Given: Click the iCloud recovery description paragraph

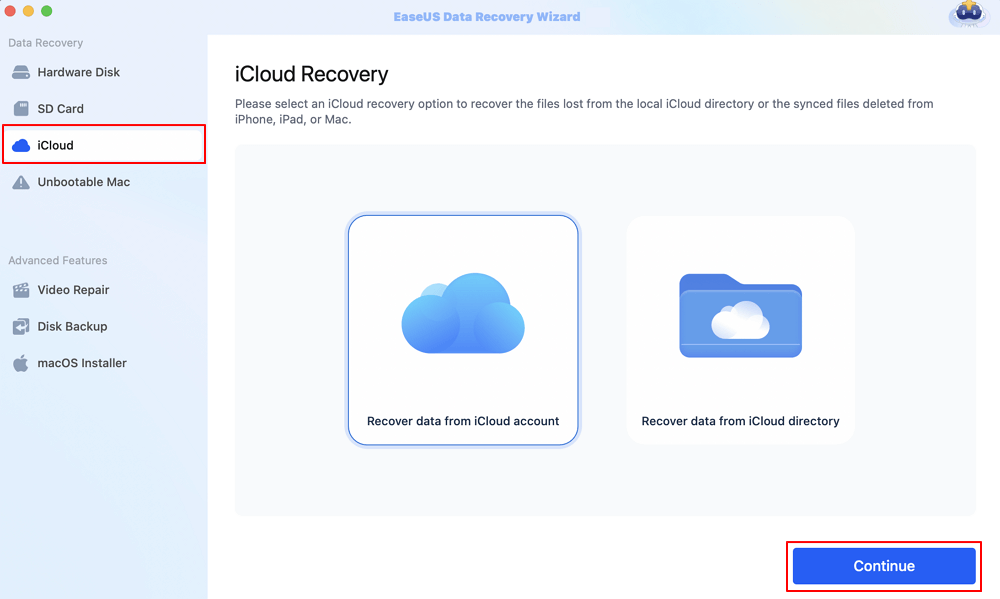Looking at the screenshot, I should point(584,112).
